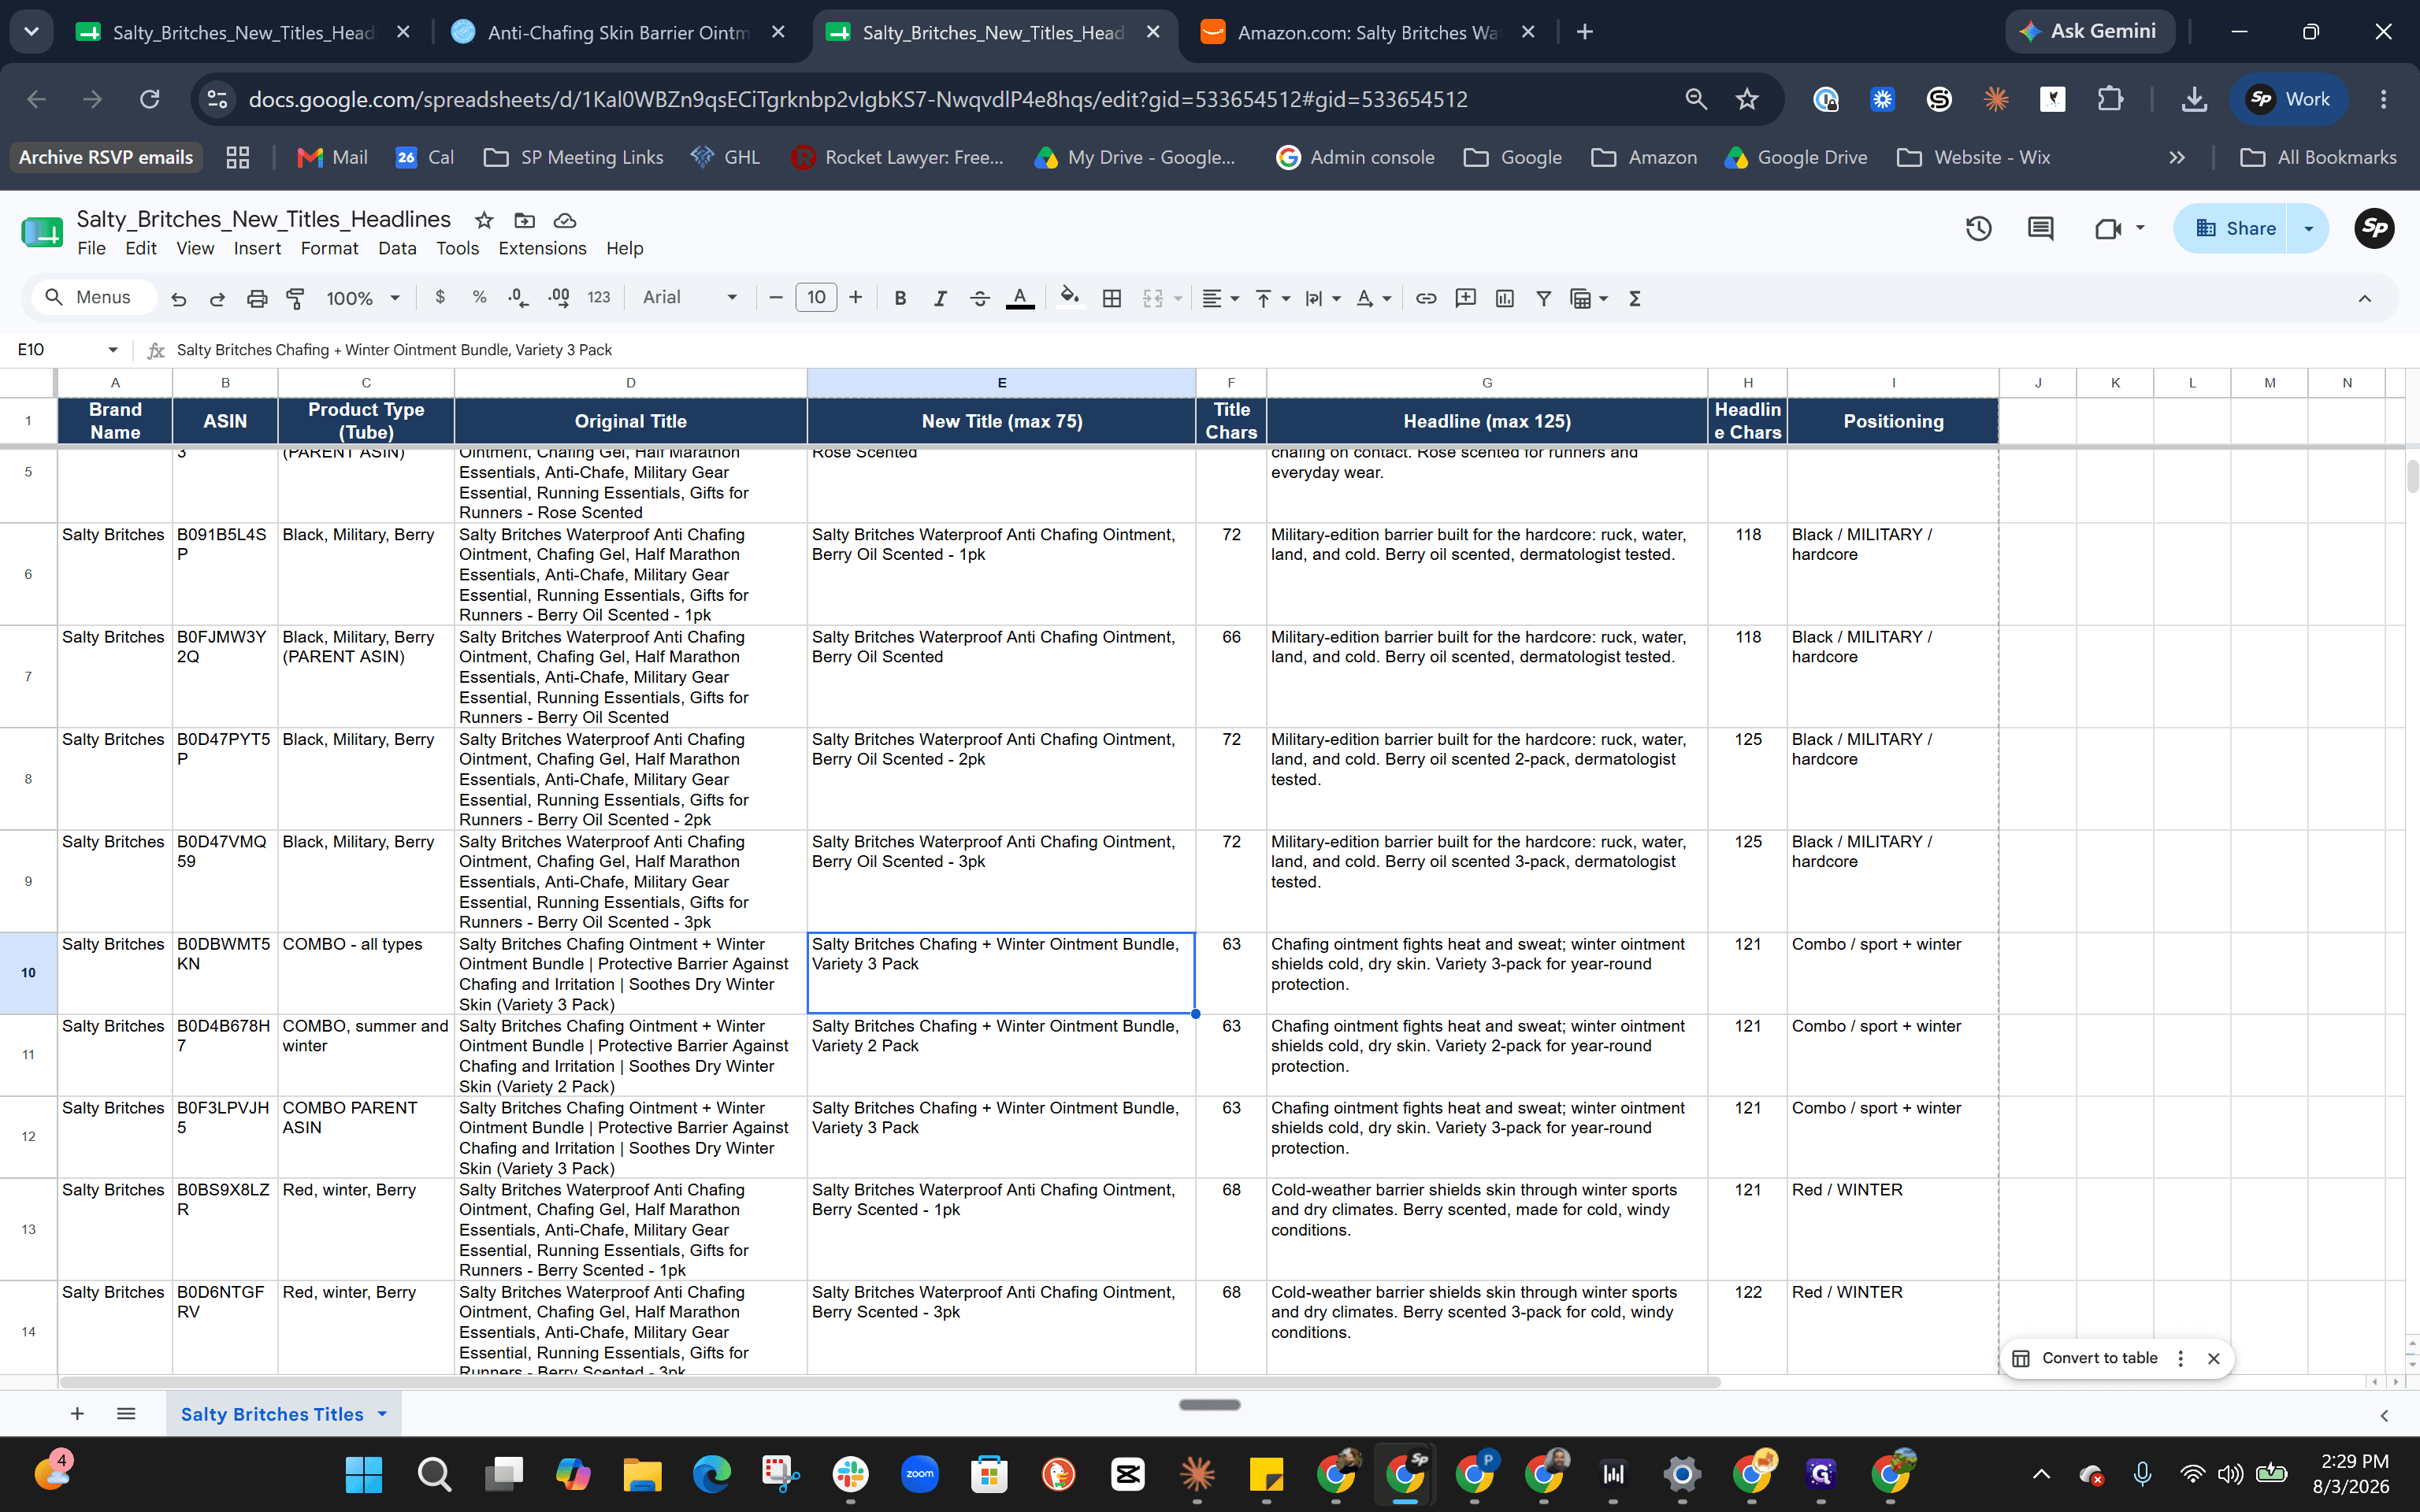
Task: Open the Admin console bookmark
Action: [1355, 157]
